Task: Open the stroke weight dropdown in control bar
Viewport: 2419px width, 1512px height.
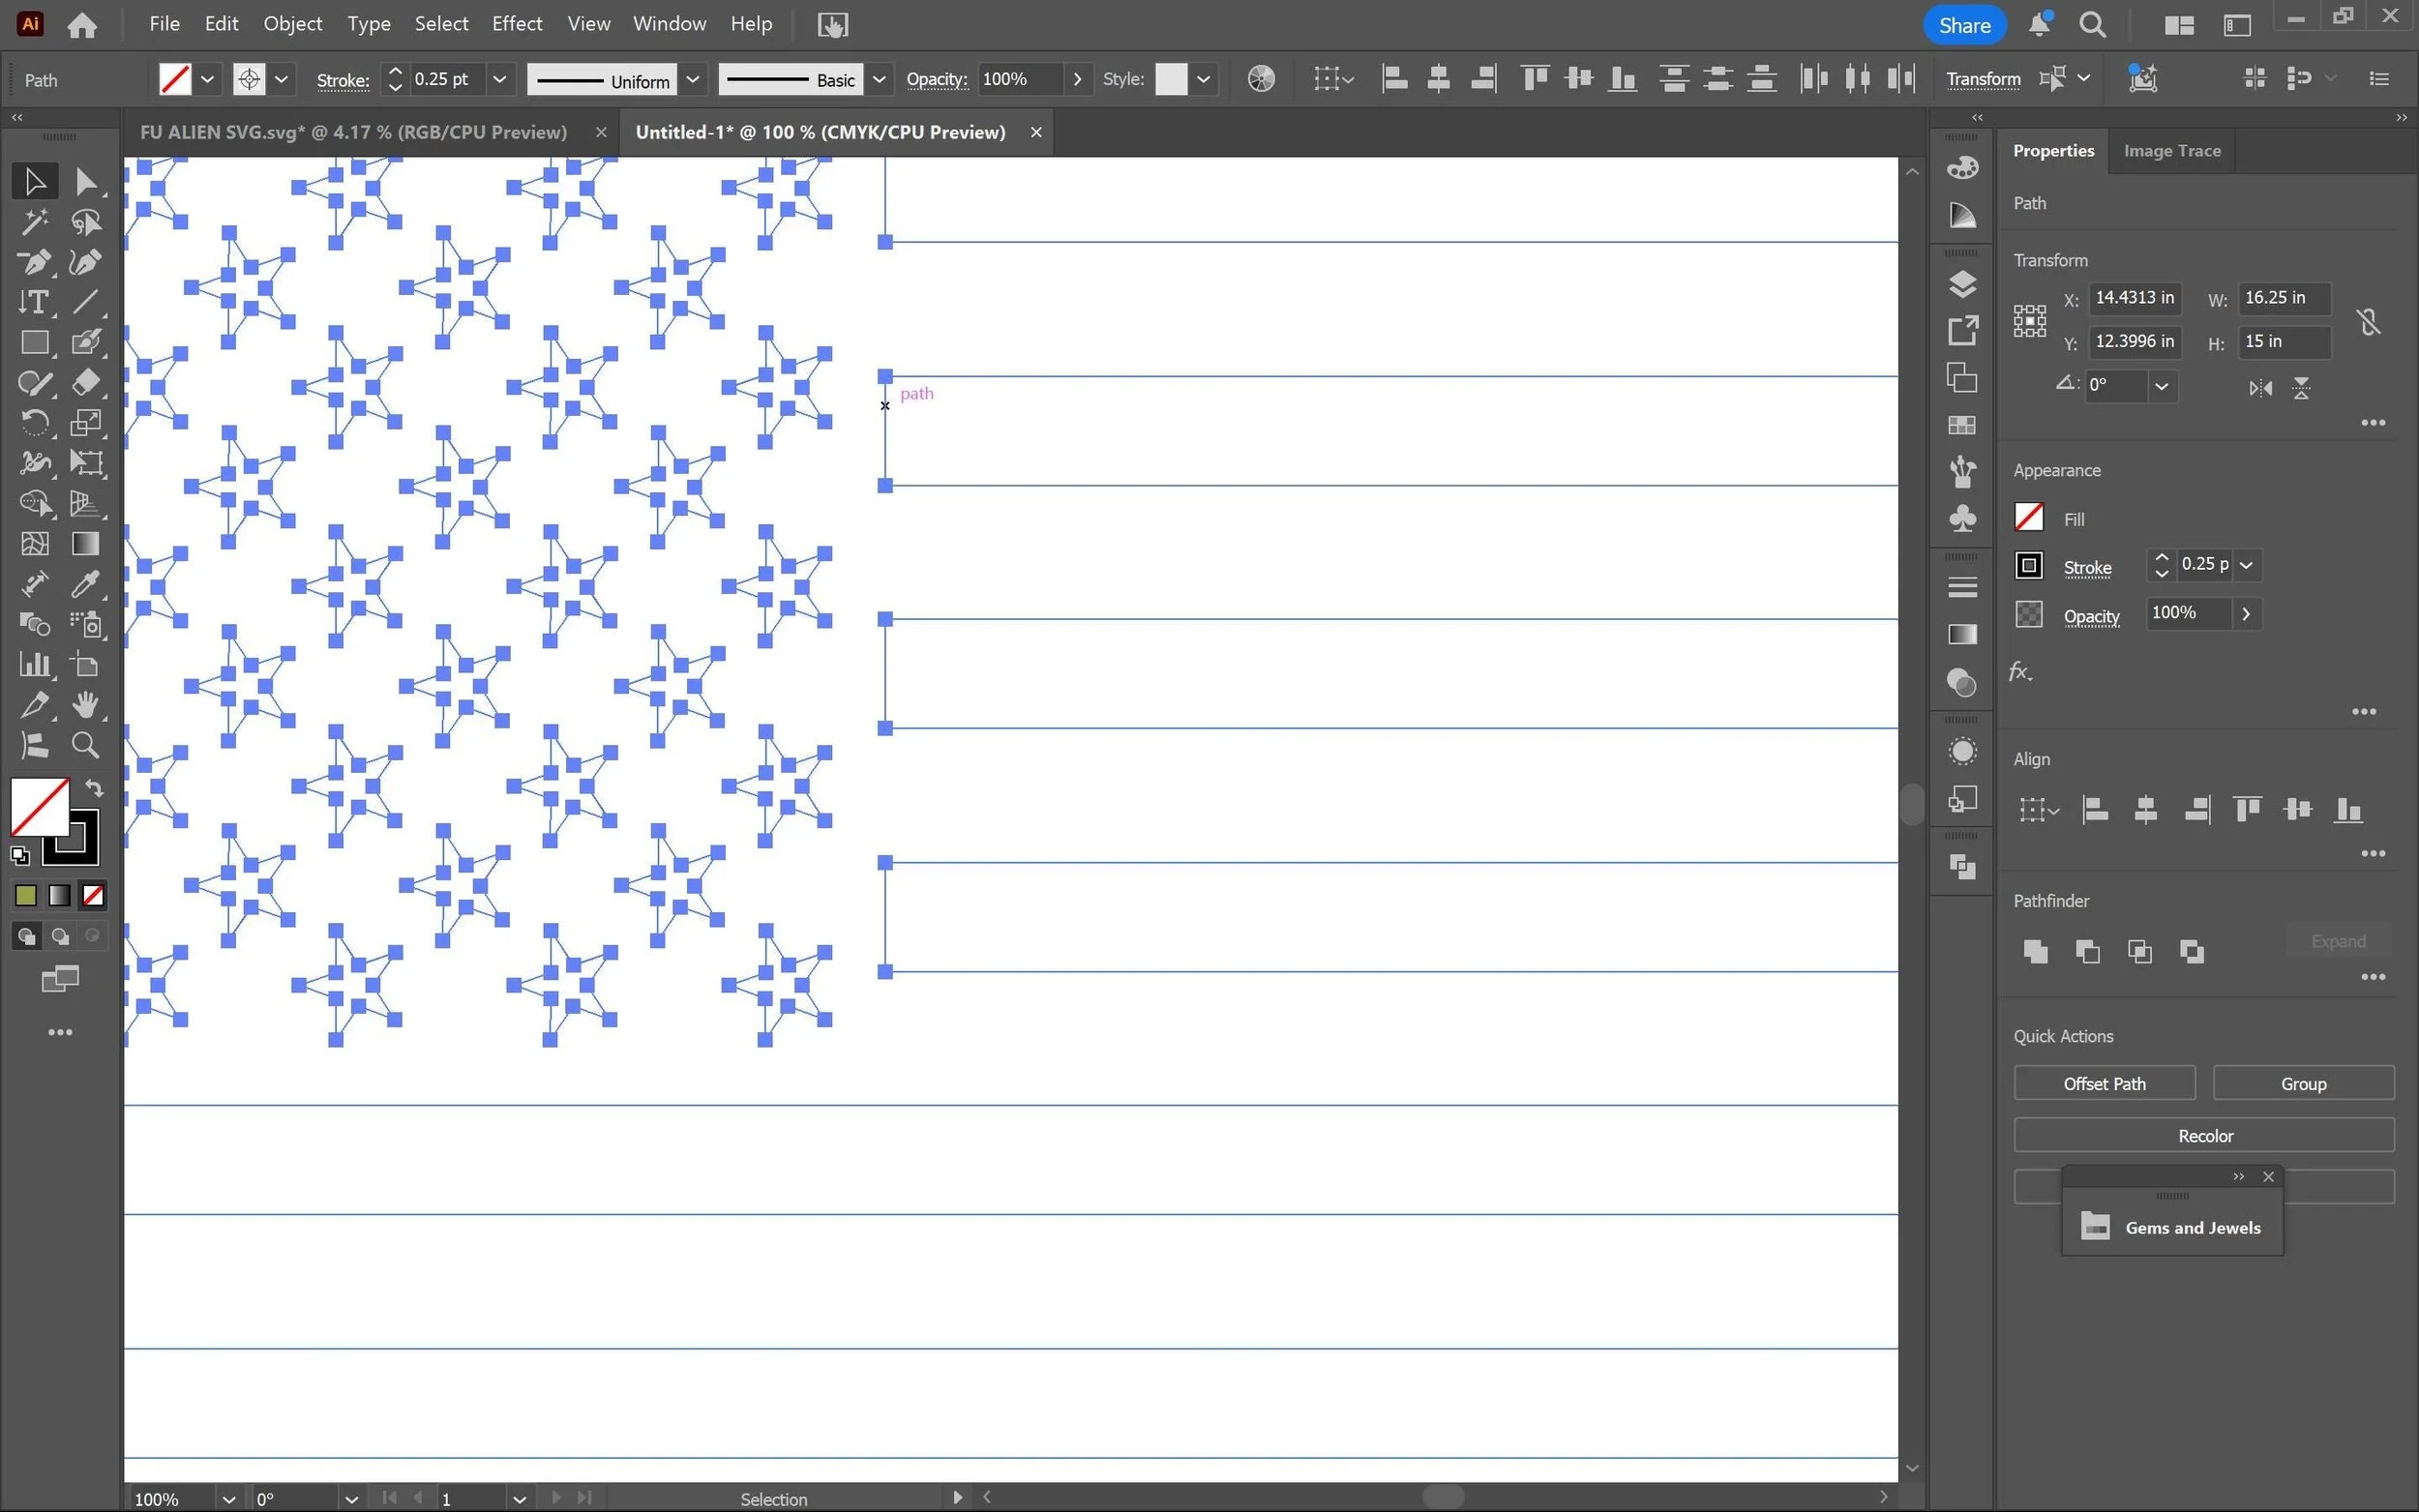Action: point(499,79)
